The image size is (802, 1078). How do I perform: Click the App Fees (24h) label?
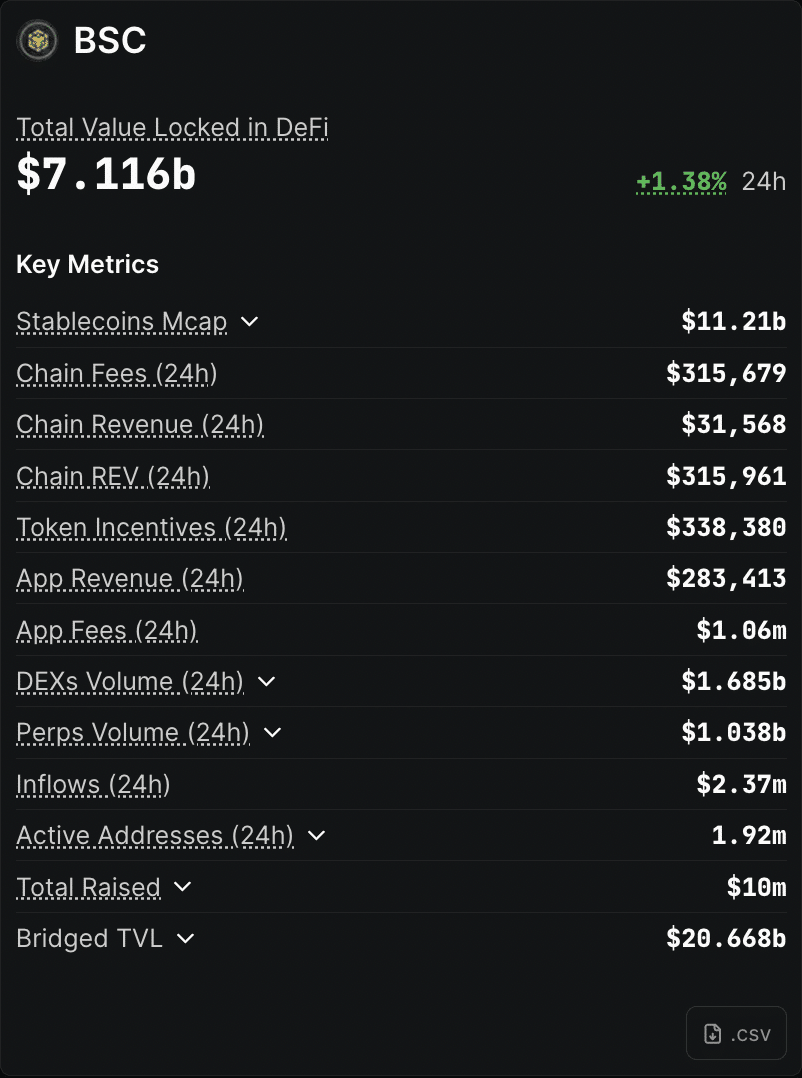point(107,631)
